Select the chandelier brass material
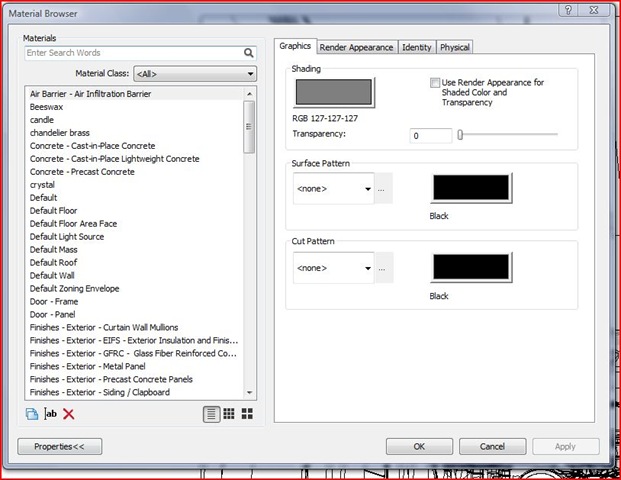This screenshot has width=621, height=480. point(135,133)
